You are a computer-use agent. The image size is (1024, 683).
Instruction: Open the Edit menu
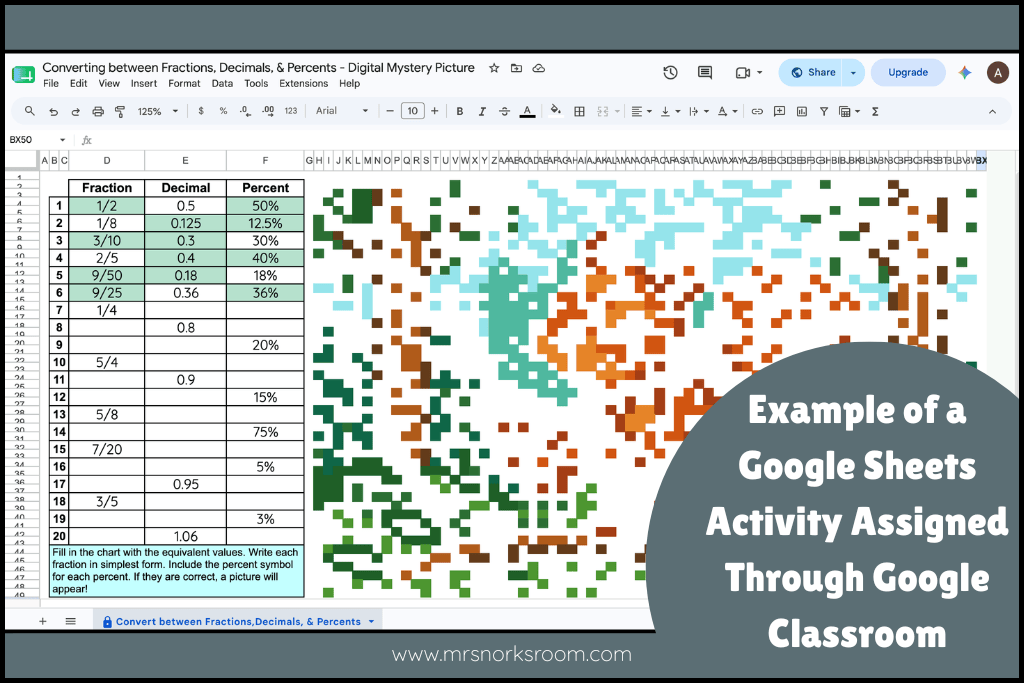click(78, 84)
